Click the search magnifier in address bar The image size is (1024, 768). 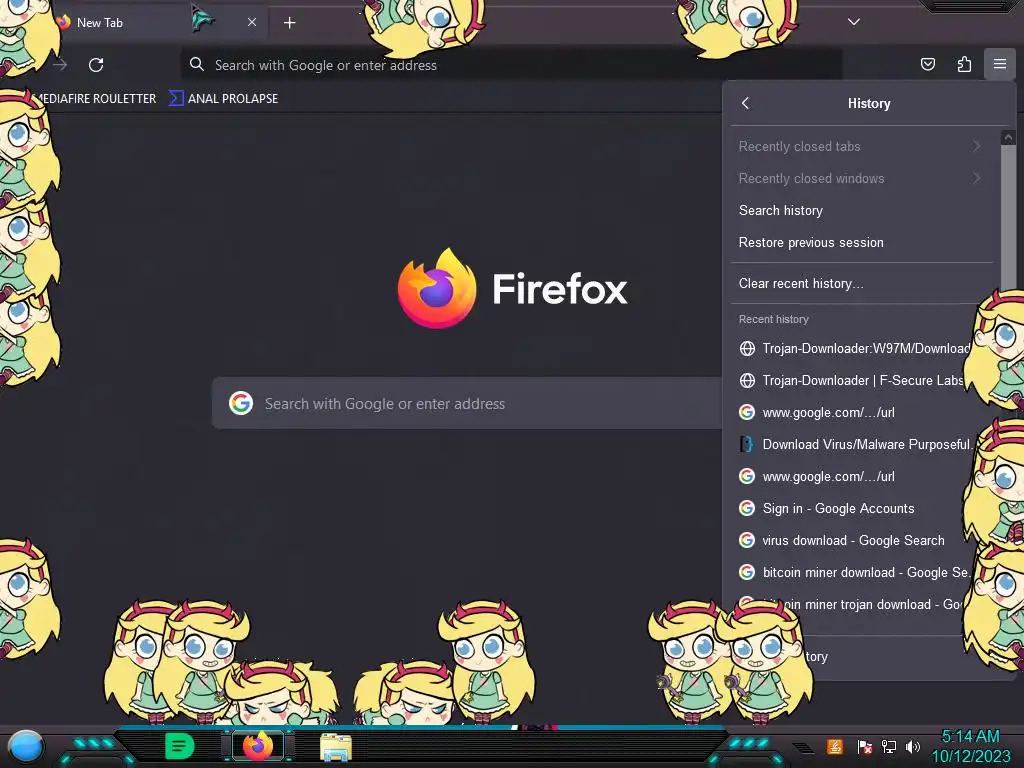(197, 64)
